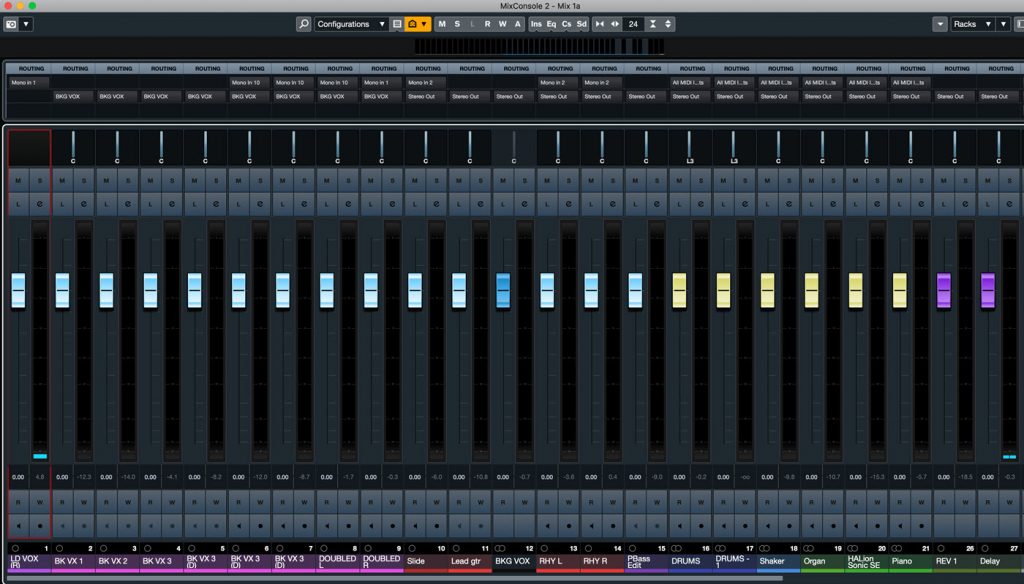Click the Eq bypass icon in the toolbar
The width and height of the screenshot is (1024, 584).
(x=552, y=23)
